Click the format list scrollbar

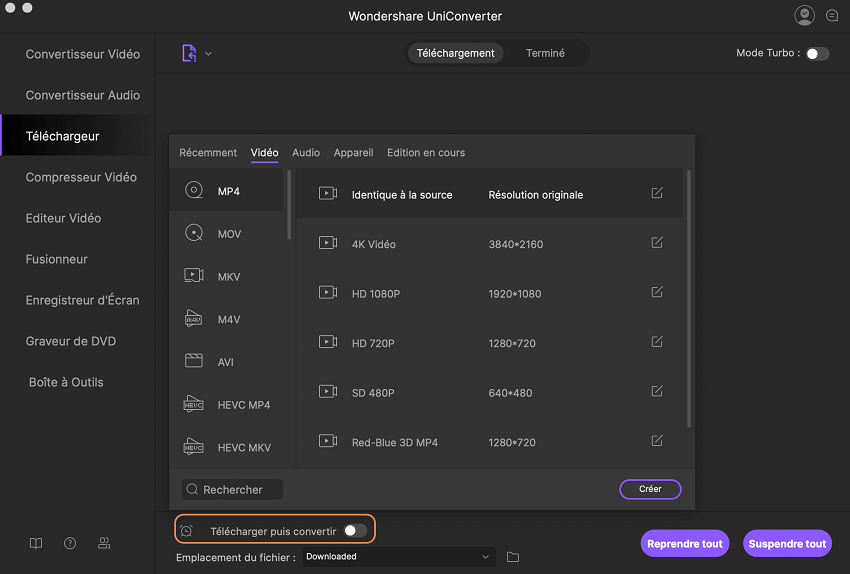(x=290, y=205)
